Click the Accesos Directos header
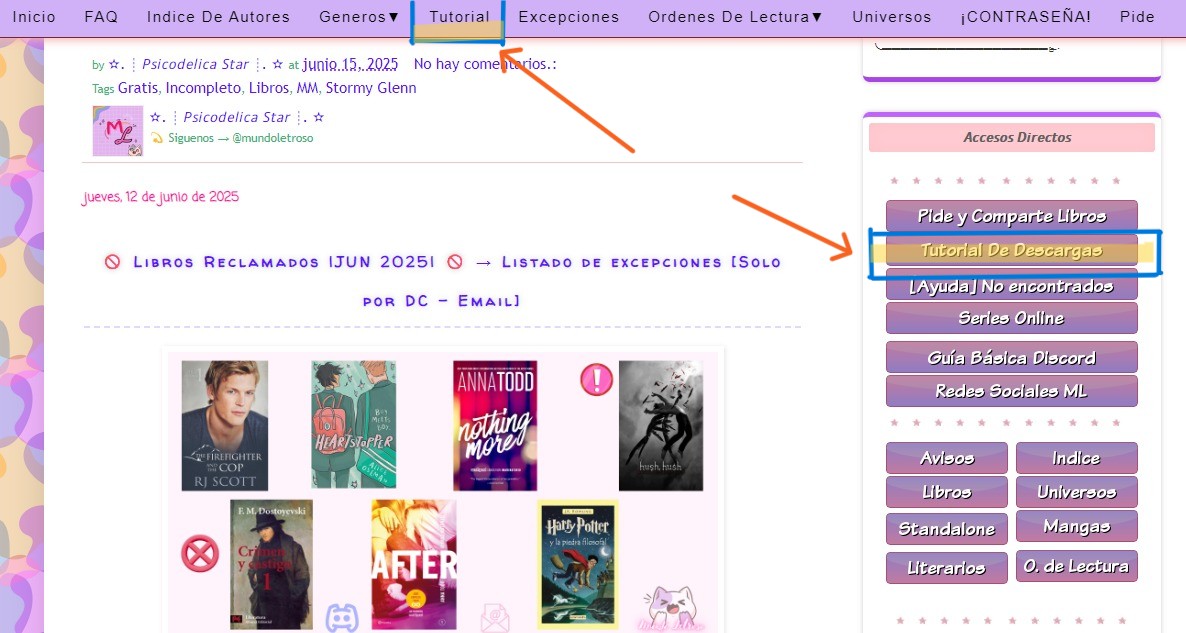Viewport: 1186px width, 633px height. 1011,138
